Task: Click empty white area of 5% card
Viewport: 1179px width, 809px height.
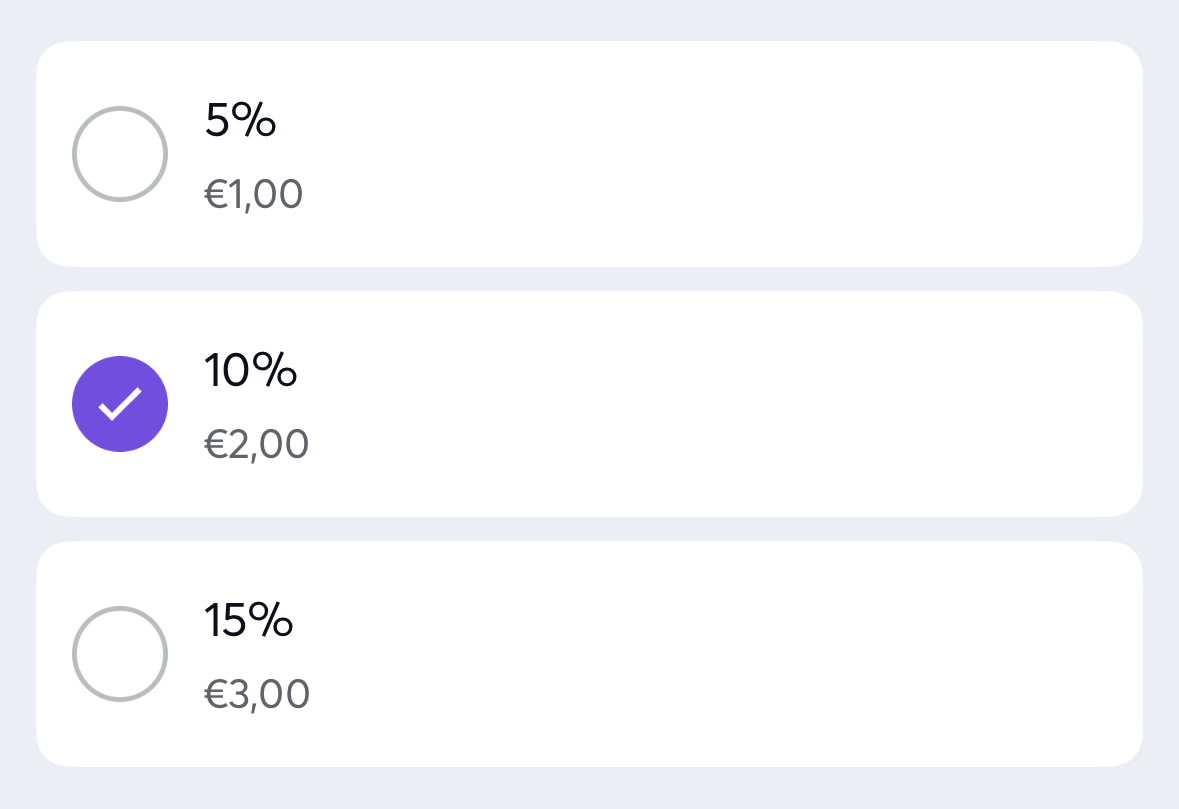Action: [700, 154]
